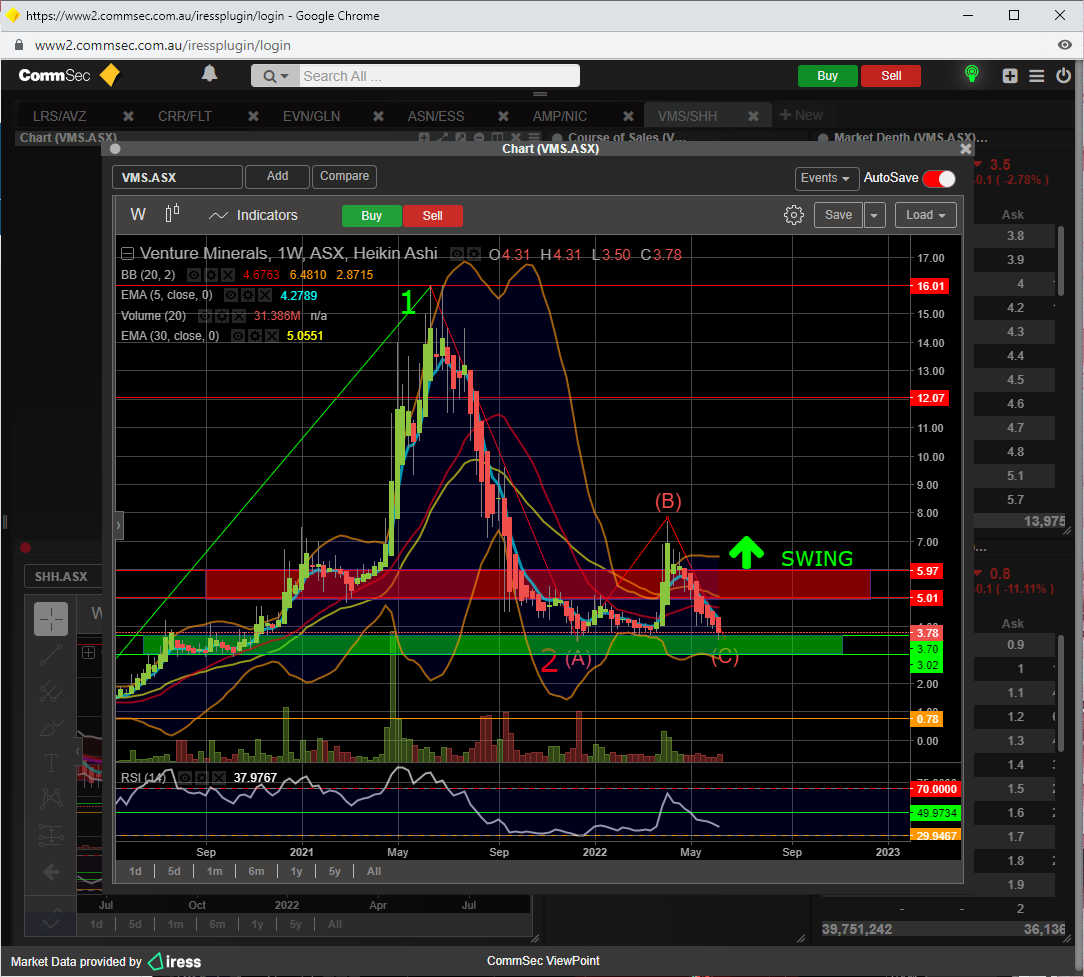The width and height of the screenshot is (1084, 977).
Task: Expand the left drawing toolbar arrow
Action: [118, 525]
